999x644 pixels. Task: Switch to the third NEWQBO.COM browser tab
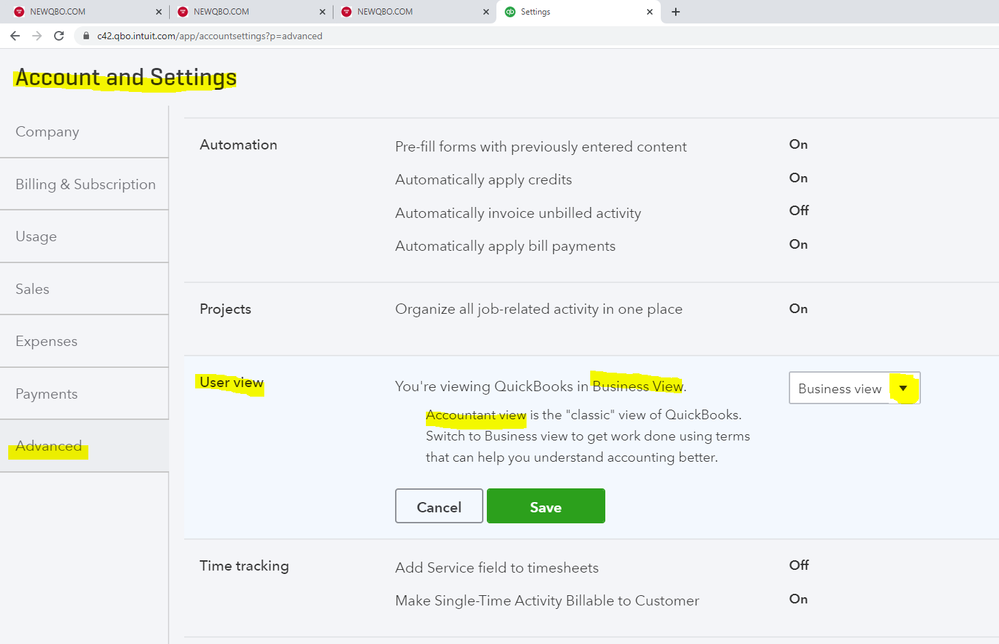[385, 12]
